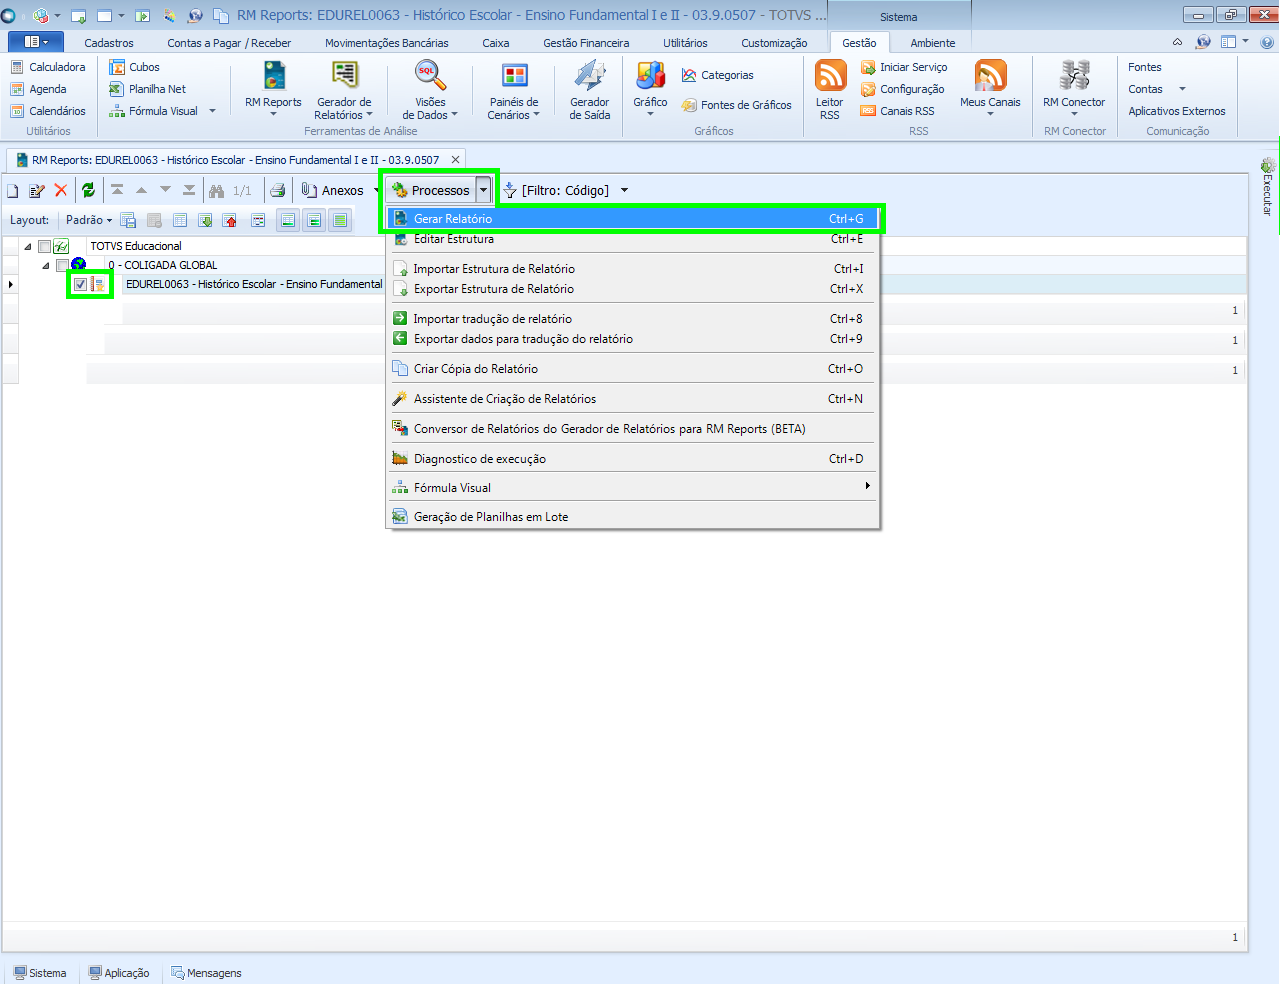Open Gerador de Saída

(x=590, y=90)
